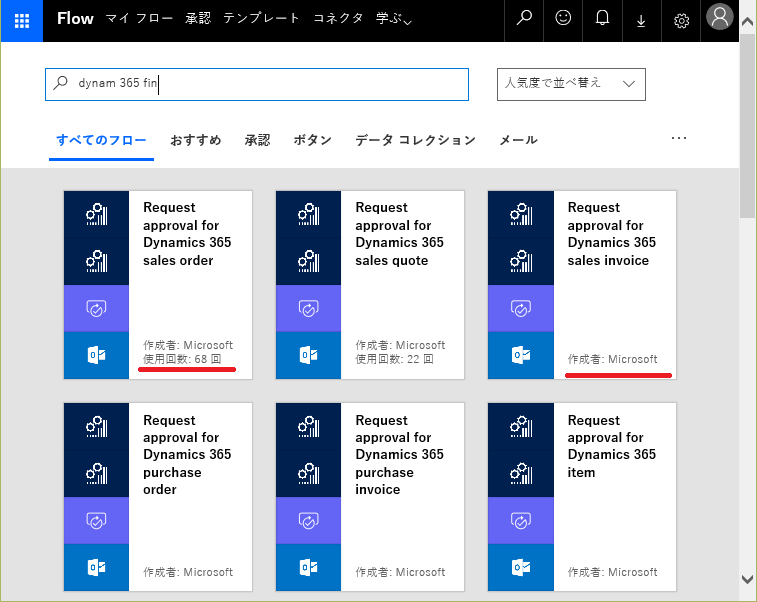Click the Outlook icon on sales invoice card
Image resolution: width=757 pixels, height=602 pixels.
click(x=521, y=355)
